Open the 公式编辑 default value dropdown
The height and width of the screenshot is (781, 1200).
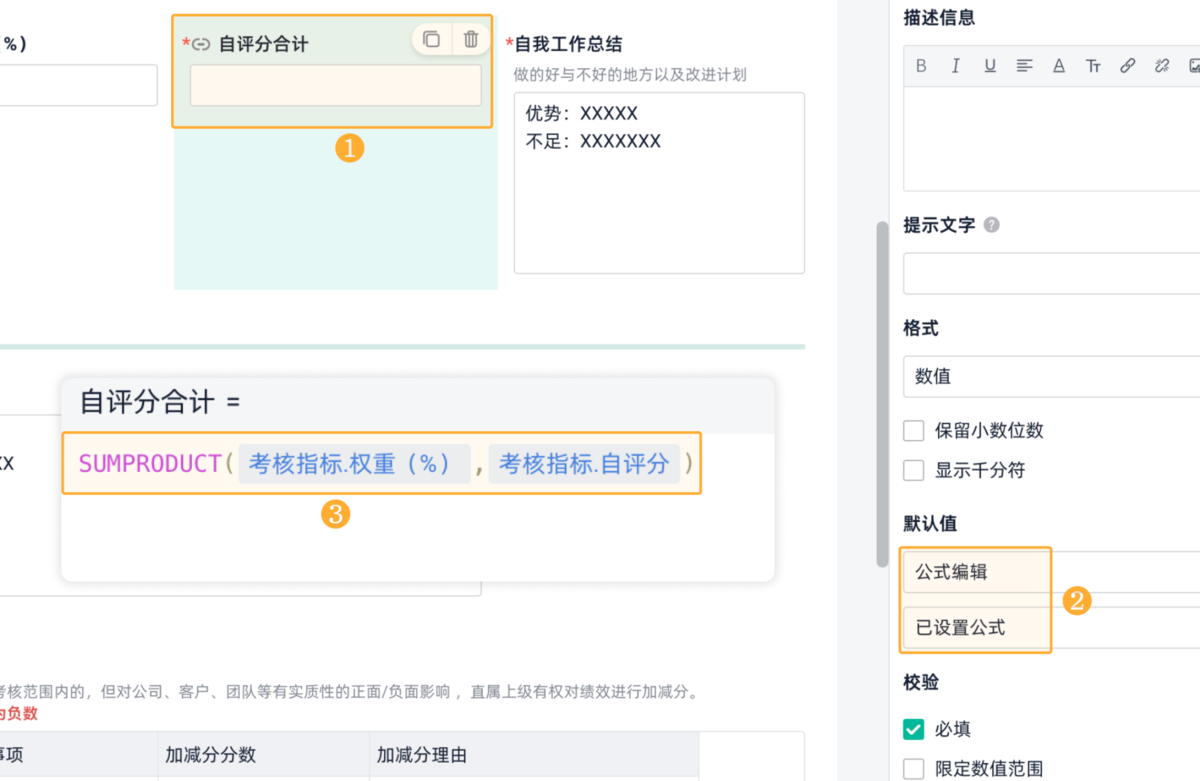[1050, 572]
